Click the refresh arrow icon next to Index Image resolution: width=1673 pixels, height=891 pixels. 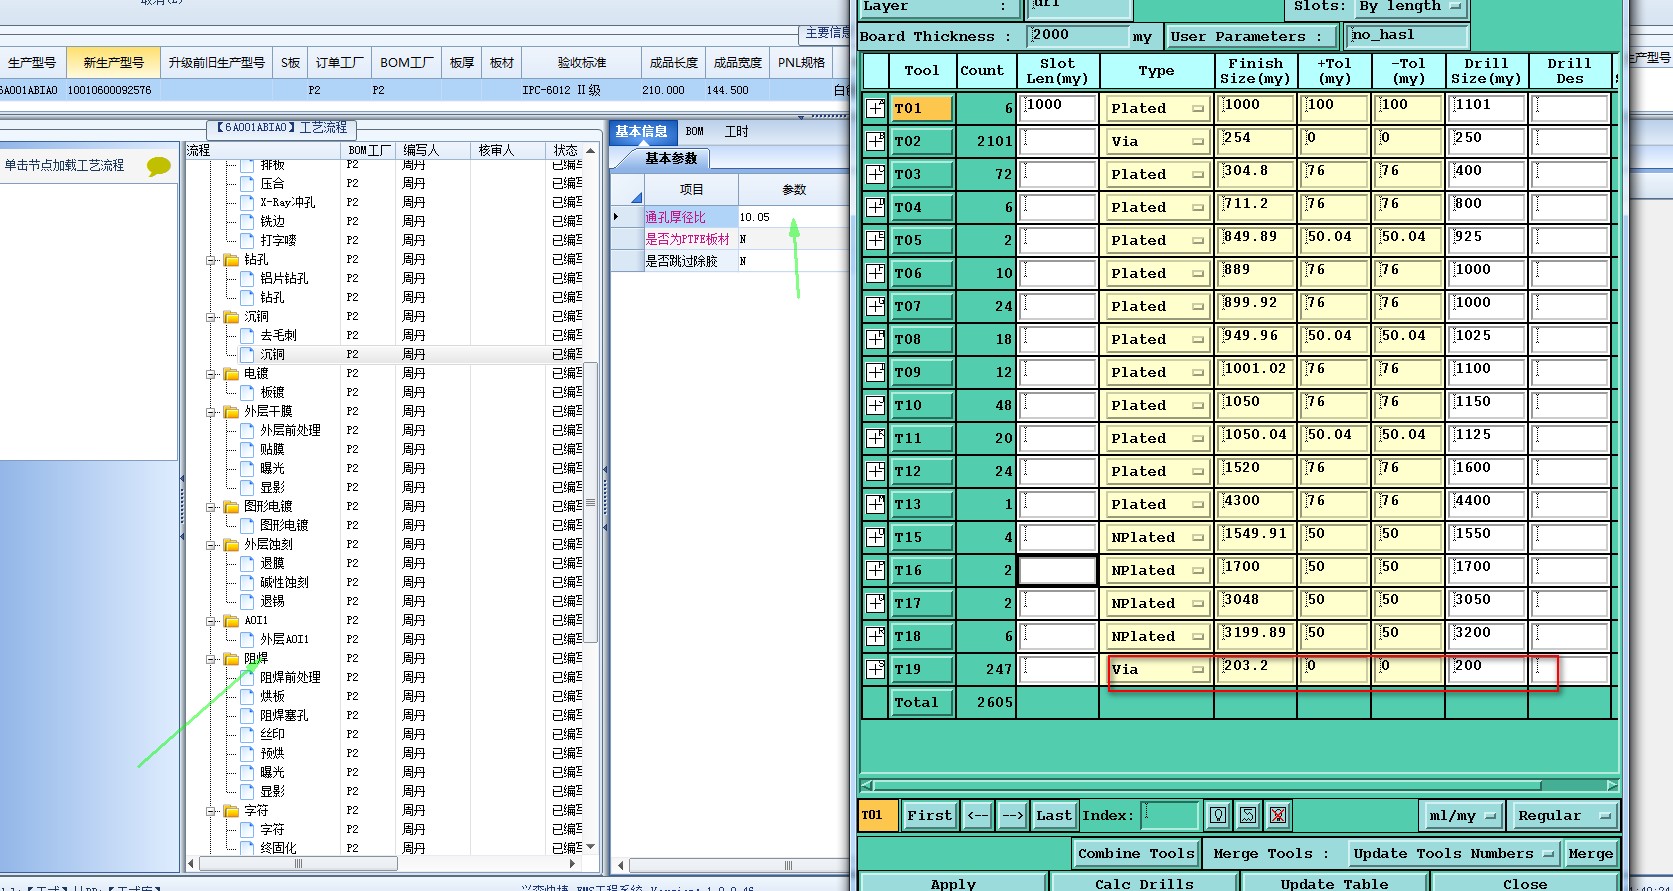tap(1248, 816)
